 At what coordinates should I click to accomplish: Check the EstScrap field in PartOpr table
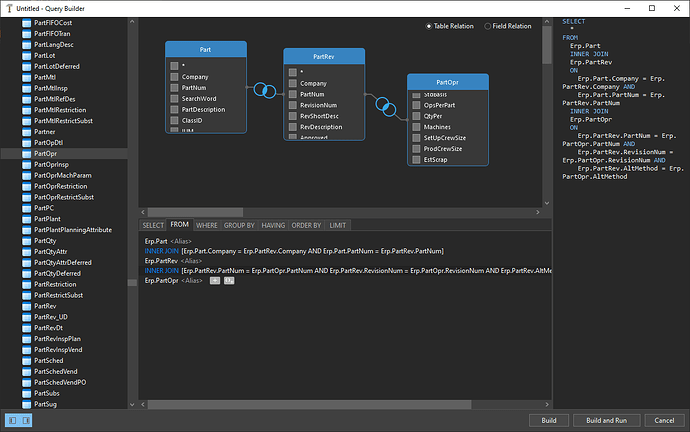[416, 160]
